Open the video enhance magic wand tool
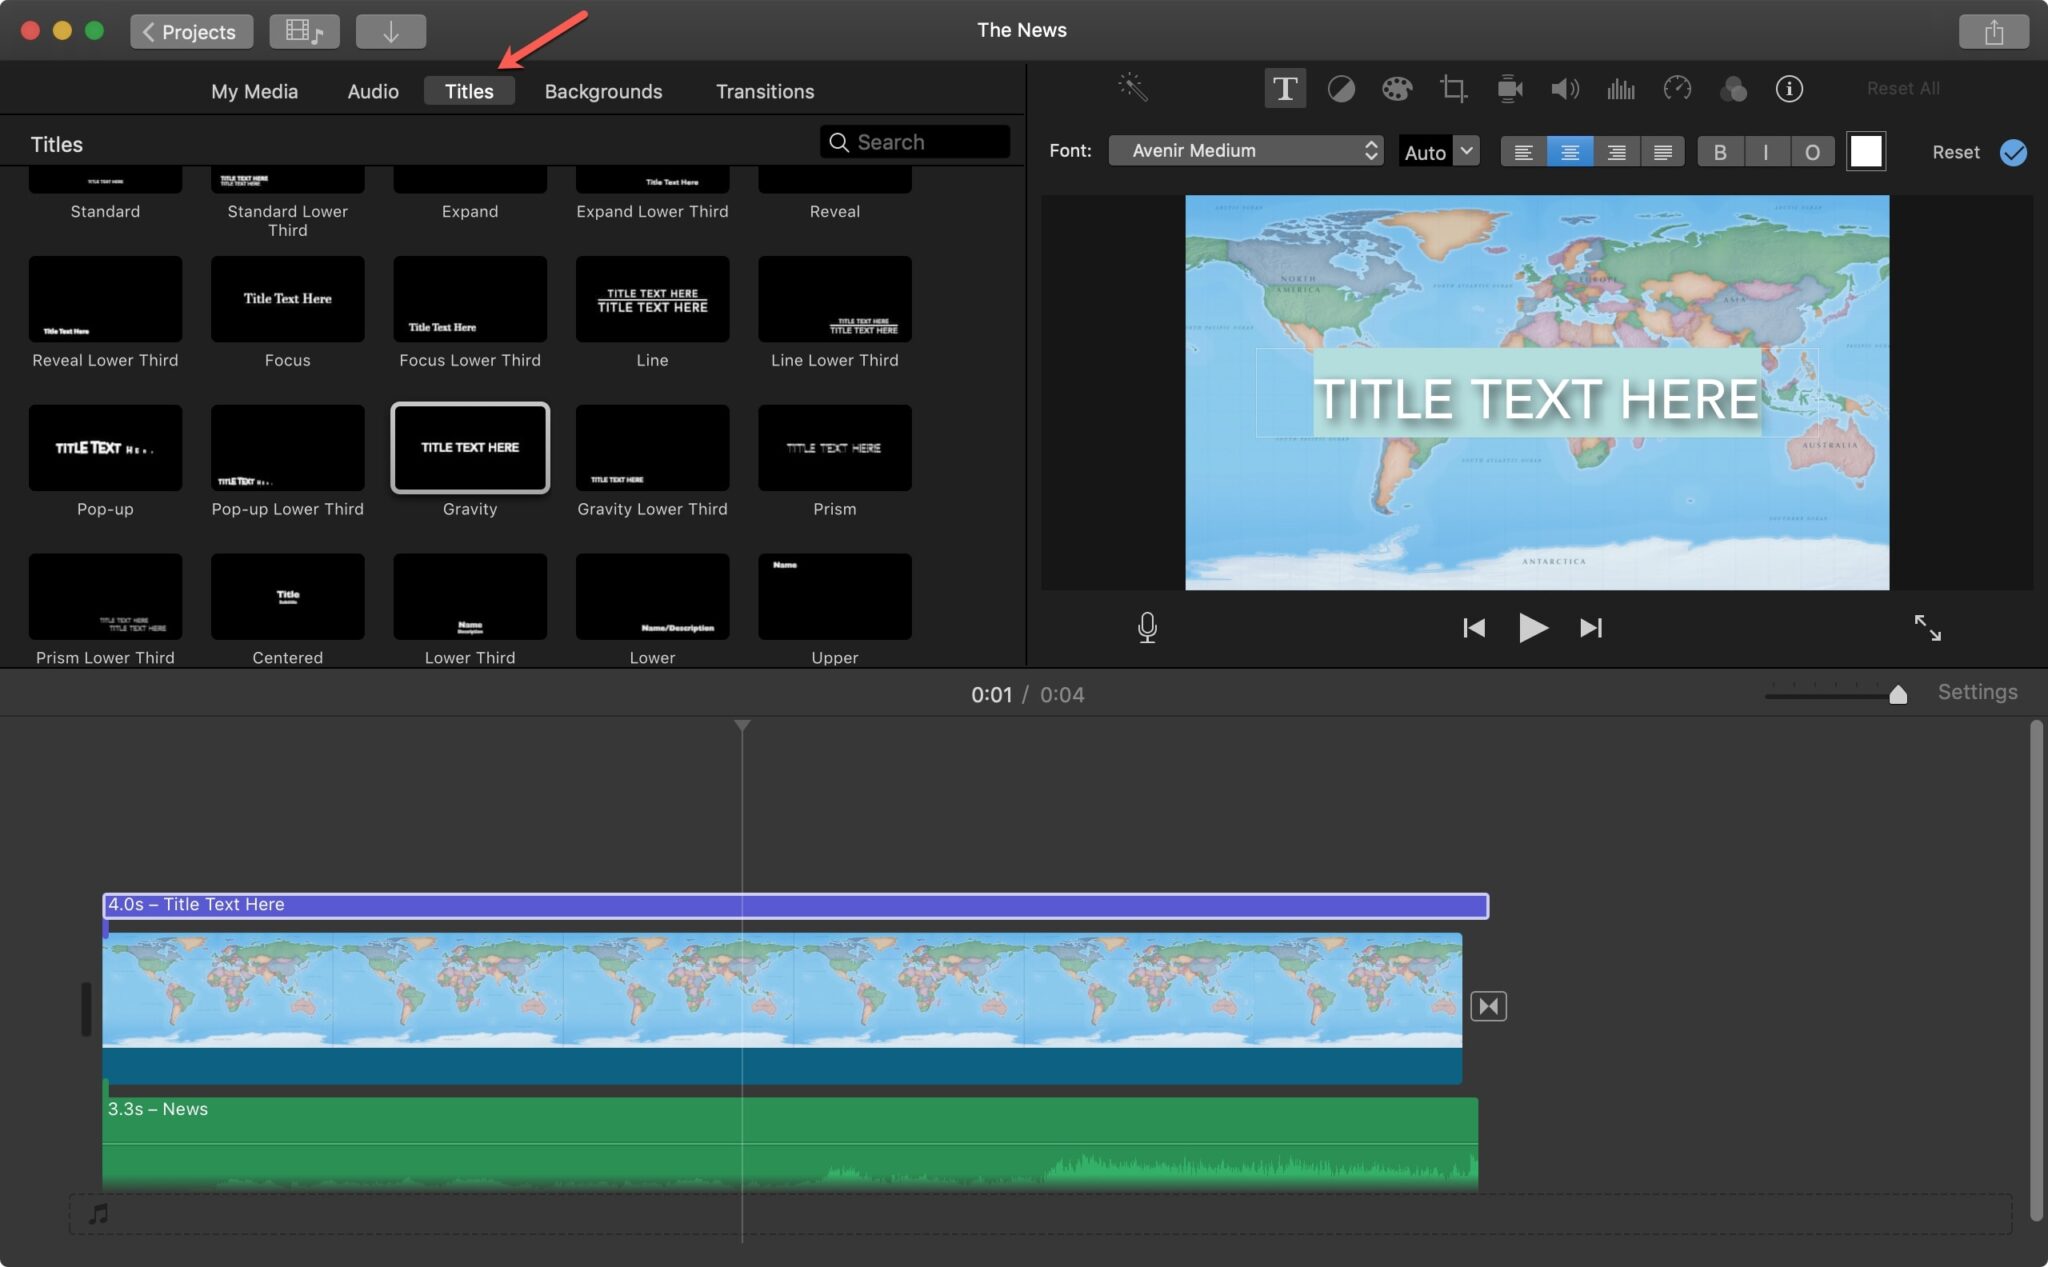 [x=1131, y=88]
